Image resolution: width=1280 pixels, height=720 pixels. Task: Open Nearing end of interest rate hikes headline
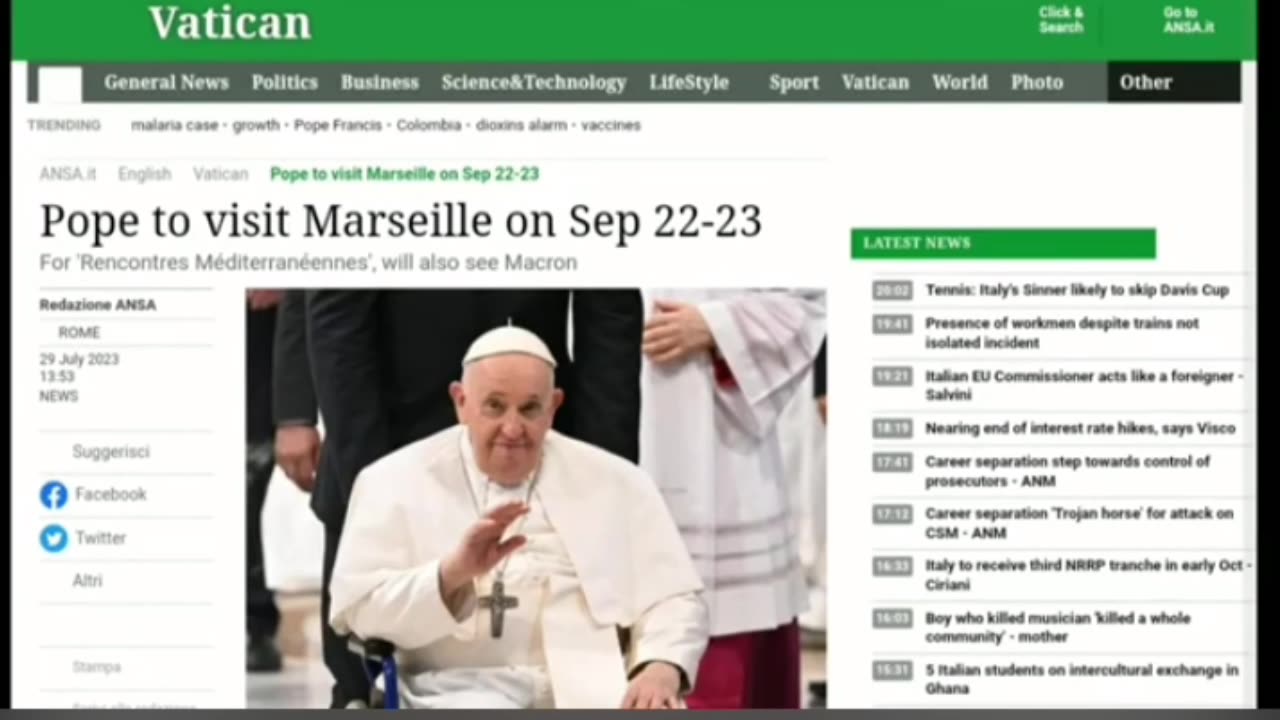click(1080, 428)
